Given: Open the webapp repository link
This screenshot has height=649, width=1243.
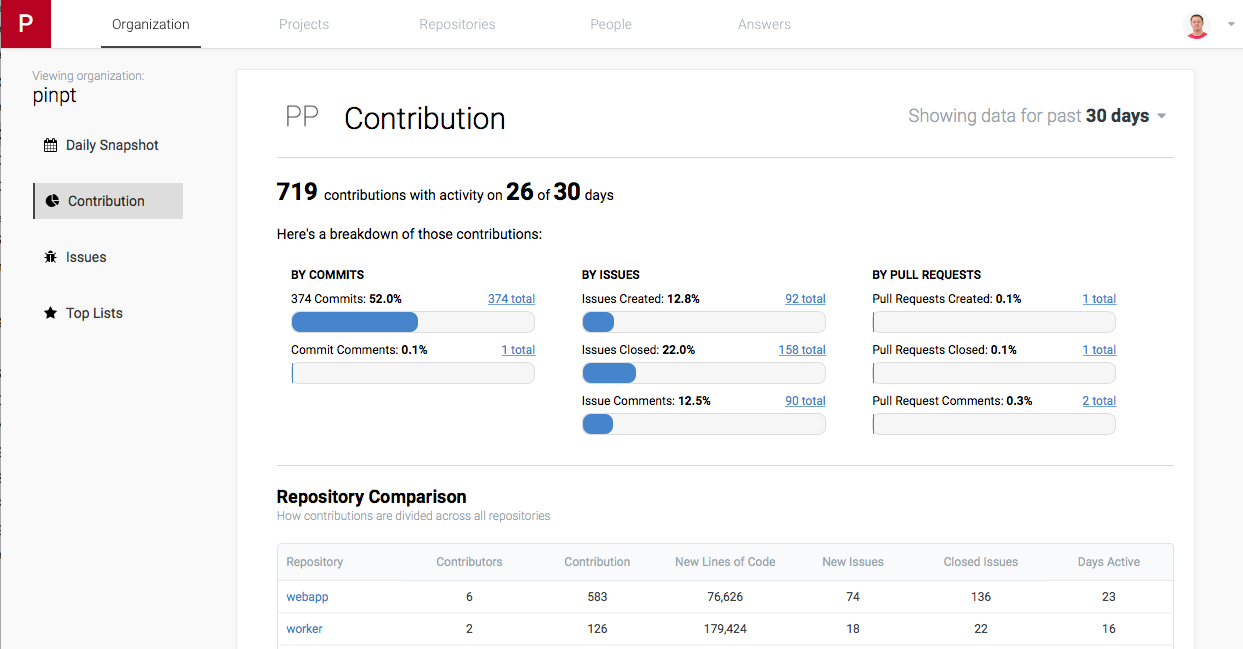Looking at the screenshot, I should pos(307,597).
